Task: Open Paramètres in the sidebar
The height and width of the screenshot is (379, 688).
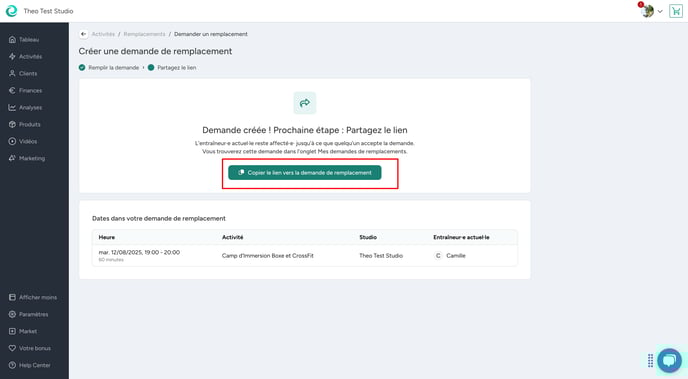Action: 29,314
